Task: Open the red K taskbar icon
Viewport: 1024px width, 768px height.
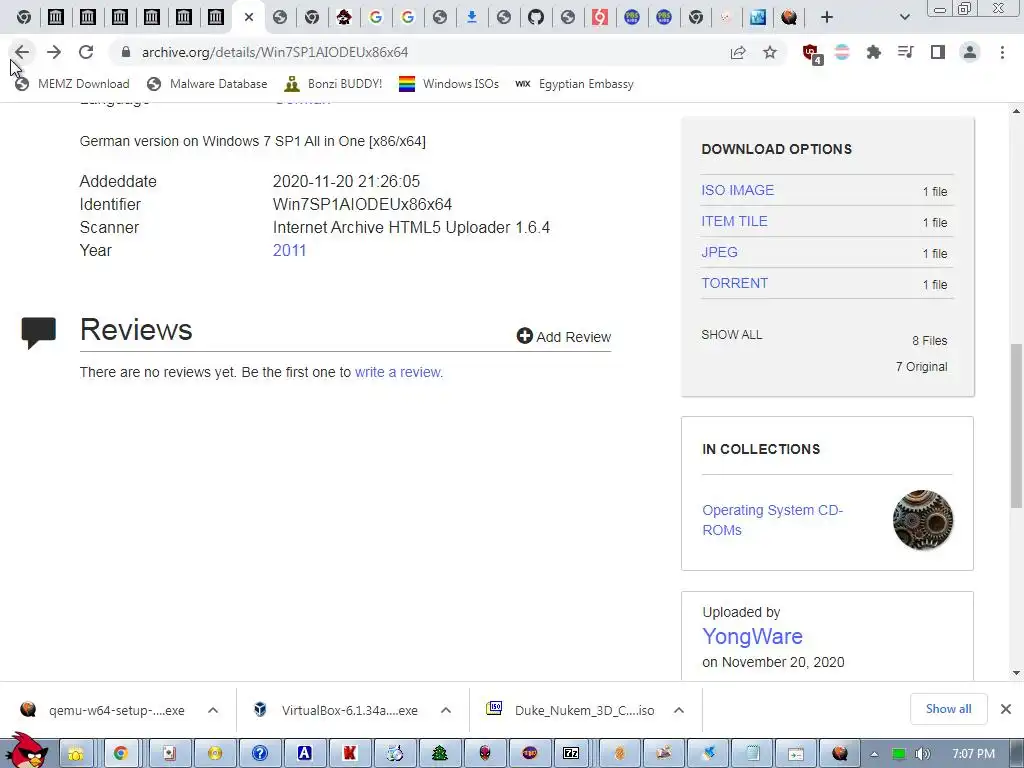Action: pyautogui.click(x=349, y=753)
